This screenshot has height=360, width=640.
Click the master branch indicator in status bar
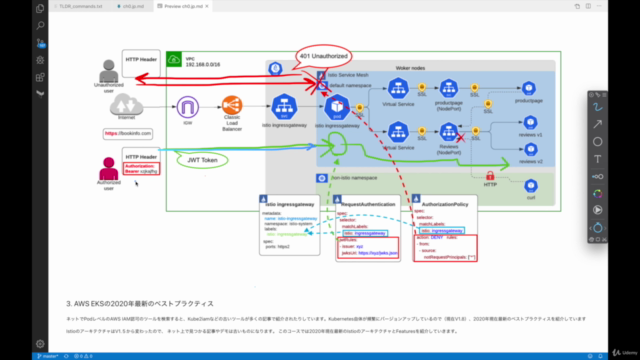tap(48, 356)
